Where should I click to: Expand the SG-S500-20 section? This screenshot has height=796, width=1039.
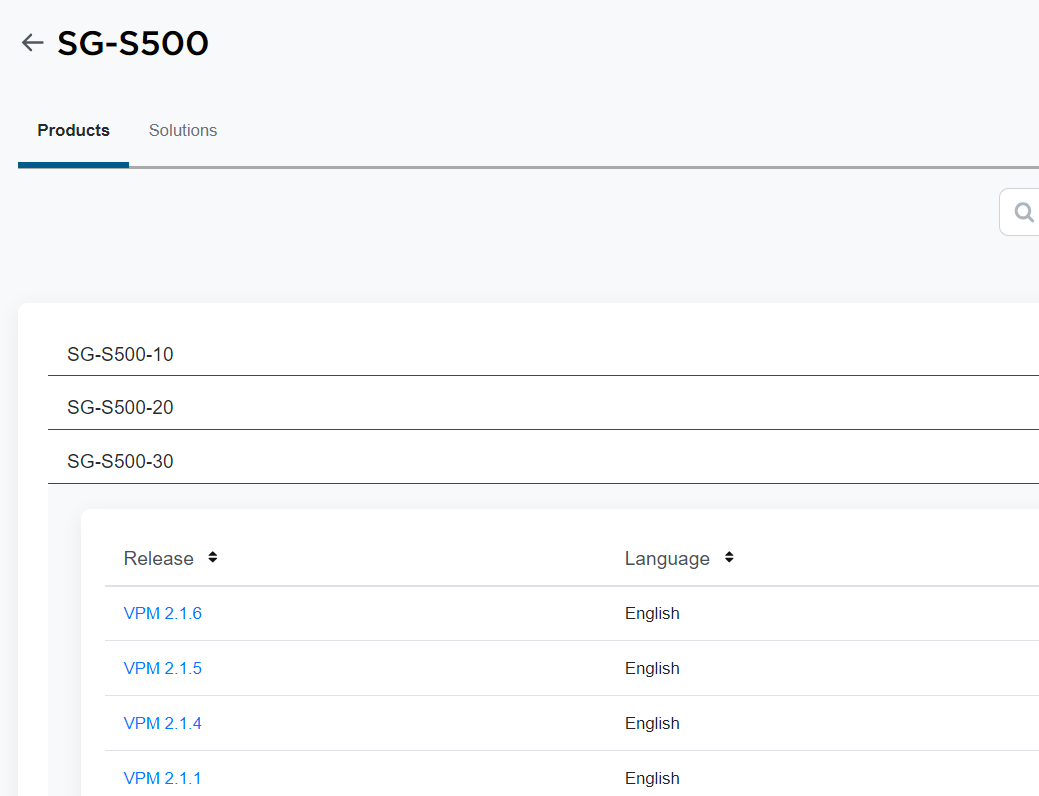click(120, 408)
